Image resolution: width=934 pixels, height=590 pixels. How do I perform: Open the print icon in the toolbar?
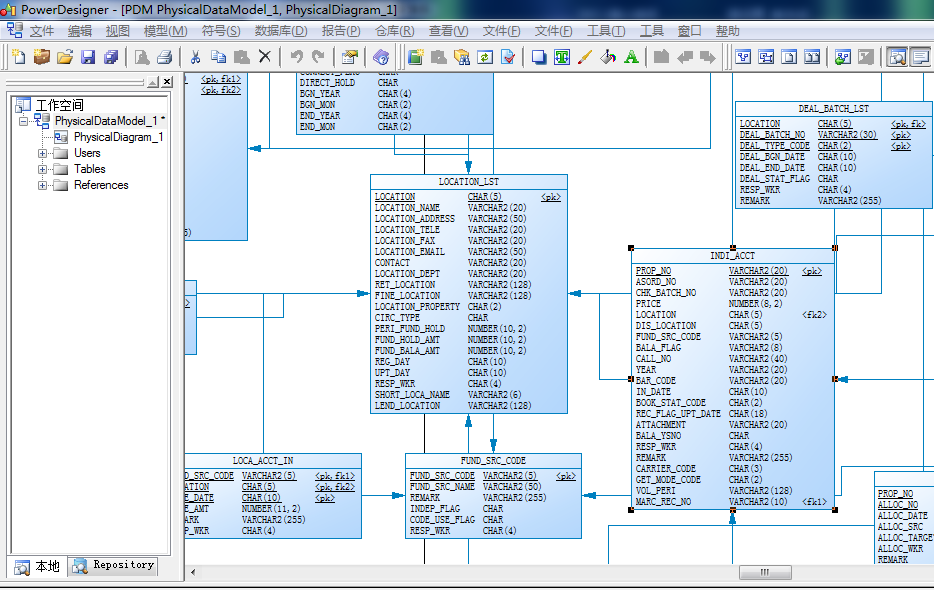click(164, 57)
